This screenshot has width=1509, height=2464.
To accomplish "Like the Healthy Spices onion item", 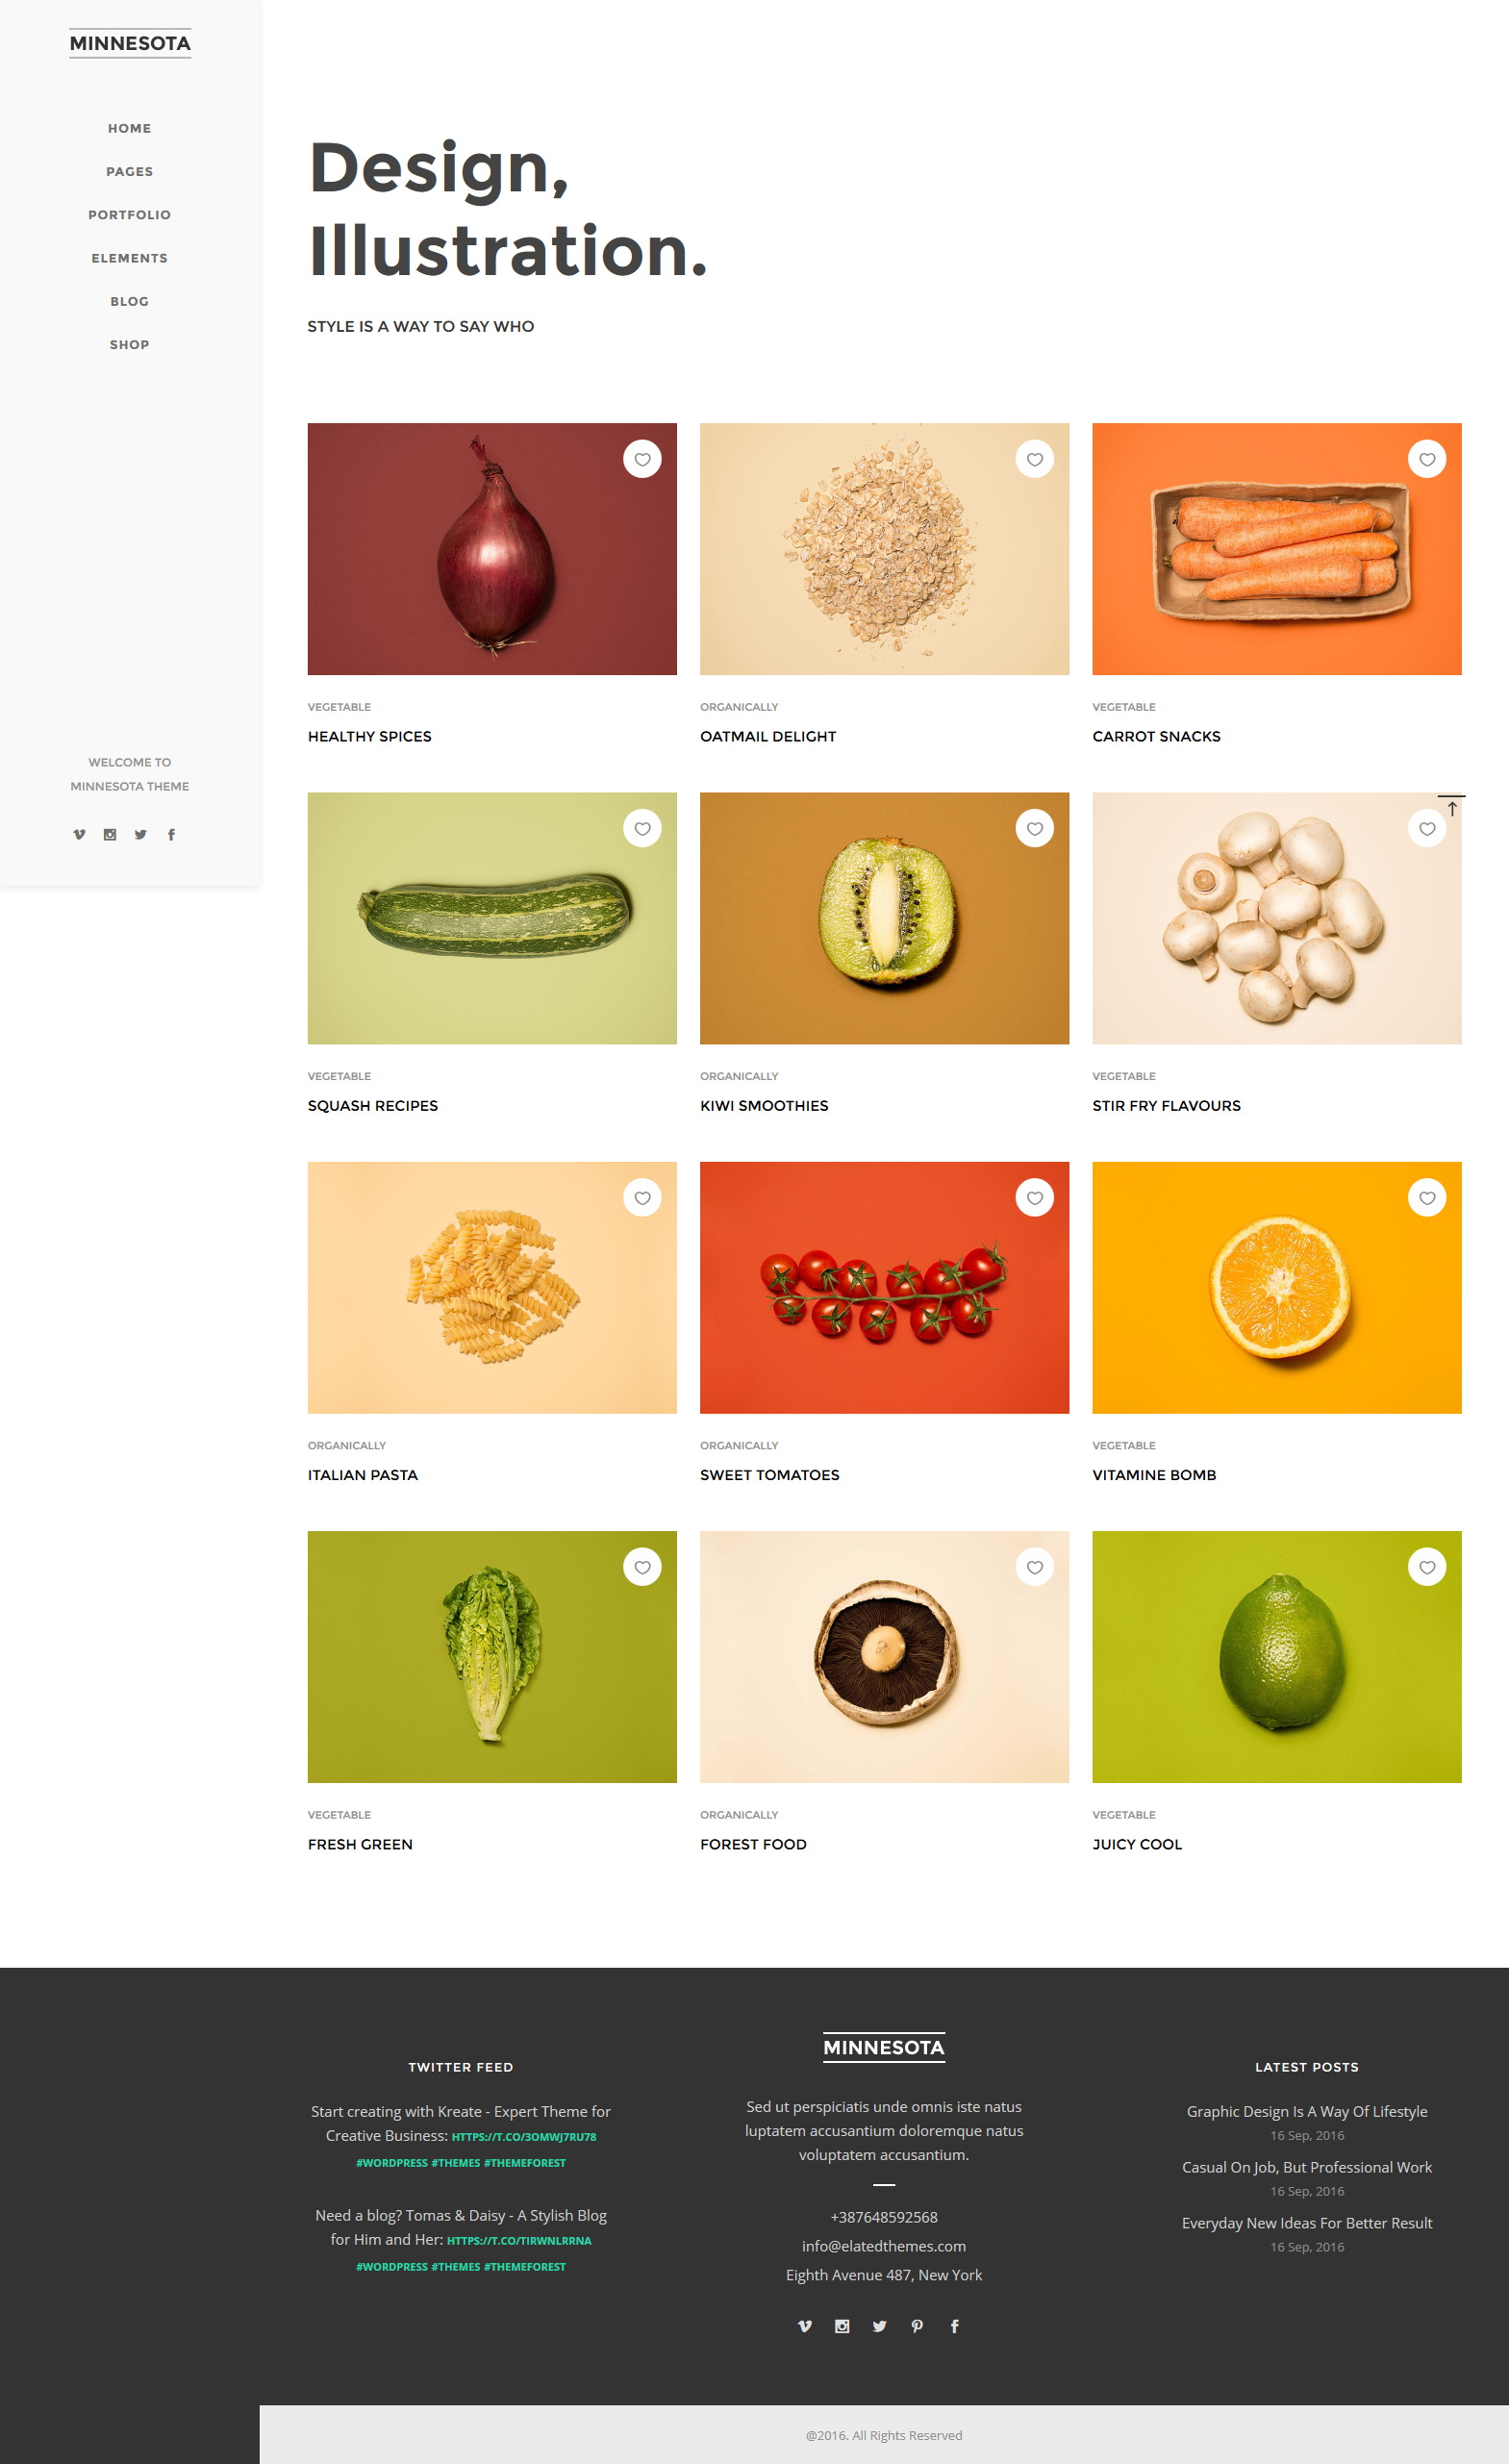I will pos(642,459).
